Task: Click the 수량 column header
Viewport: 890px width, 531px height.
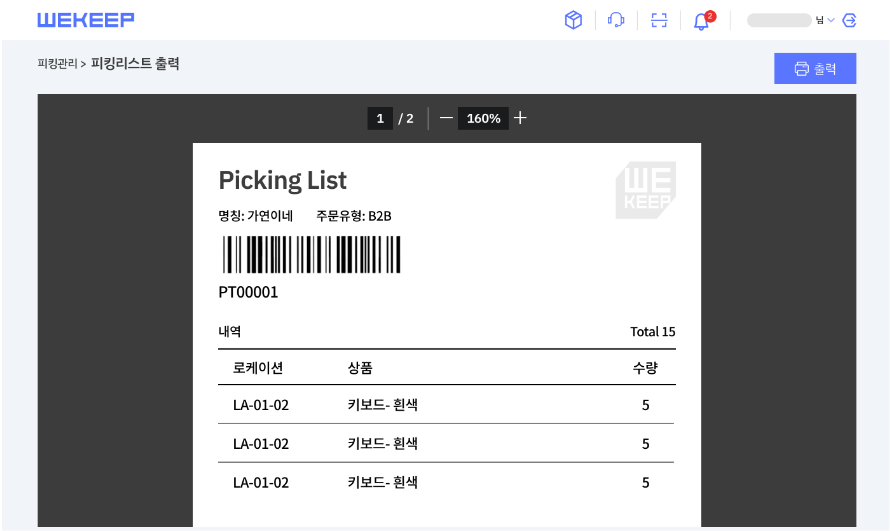Action: [x=645, y=368]
